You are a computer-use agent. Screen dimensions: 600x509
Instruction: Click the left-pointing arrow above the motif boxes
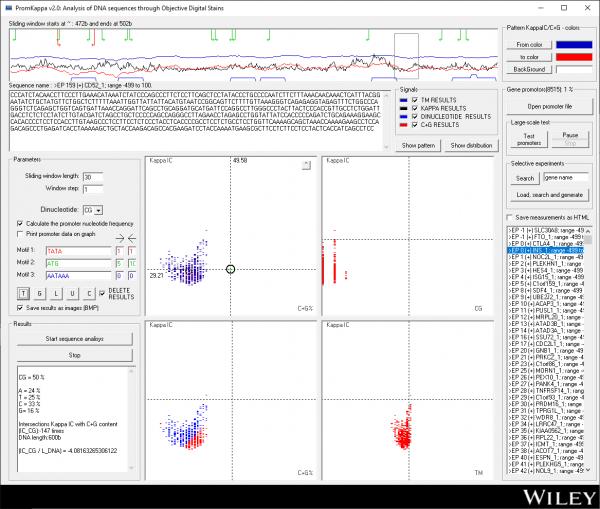(132, 239)
